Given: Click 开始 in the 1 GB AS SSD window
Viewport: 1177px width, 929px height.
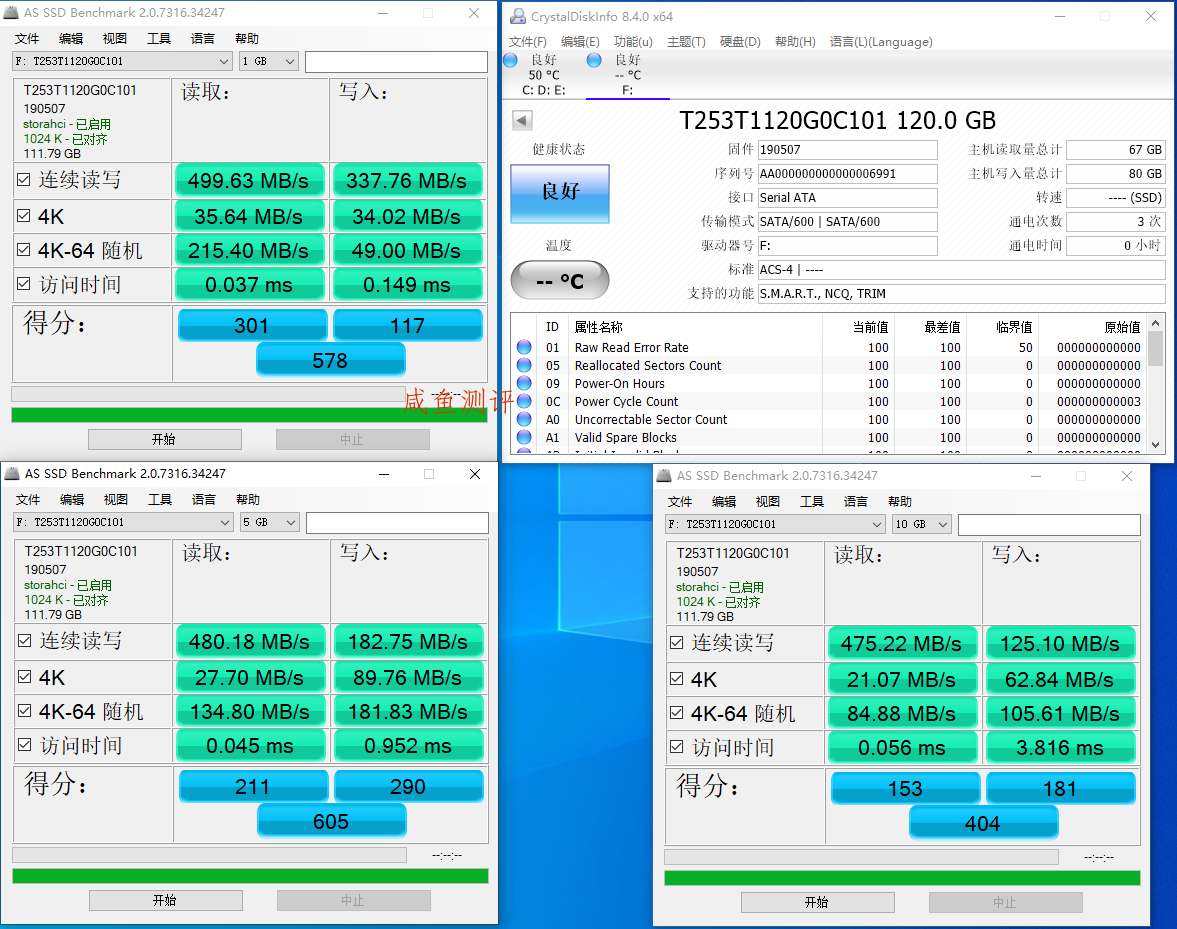Looking at the screenshot, I should click(x=165, y=439).
